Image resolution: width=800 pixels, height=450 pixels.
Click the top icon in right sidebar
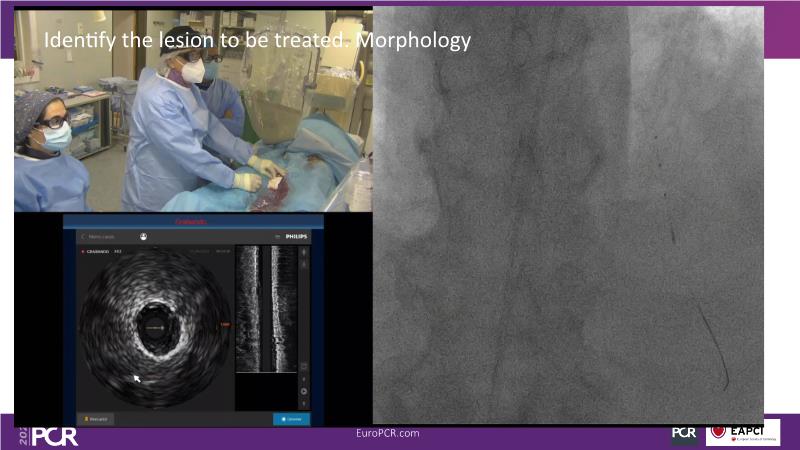(304, 252)
